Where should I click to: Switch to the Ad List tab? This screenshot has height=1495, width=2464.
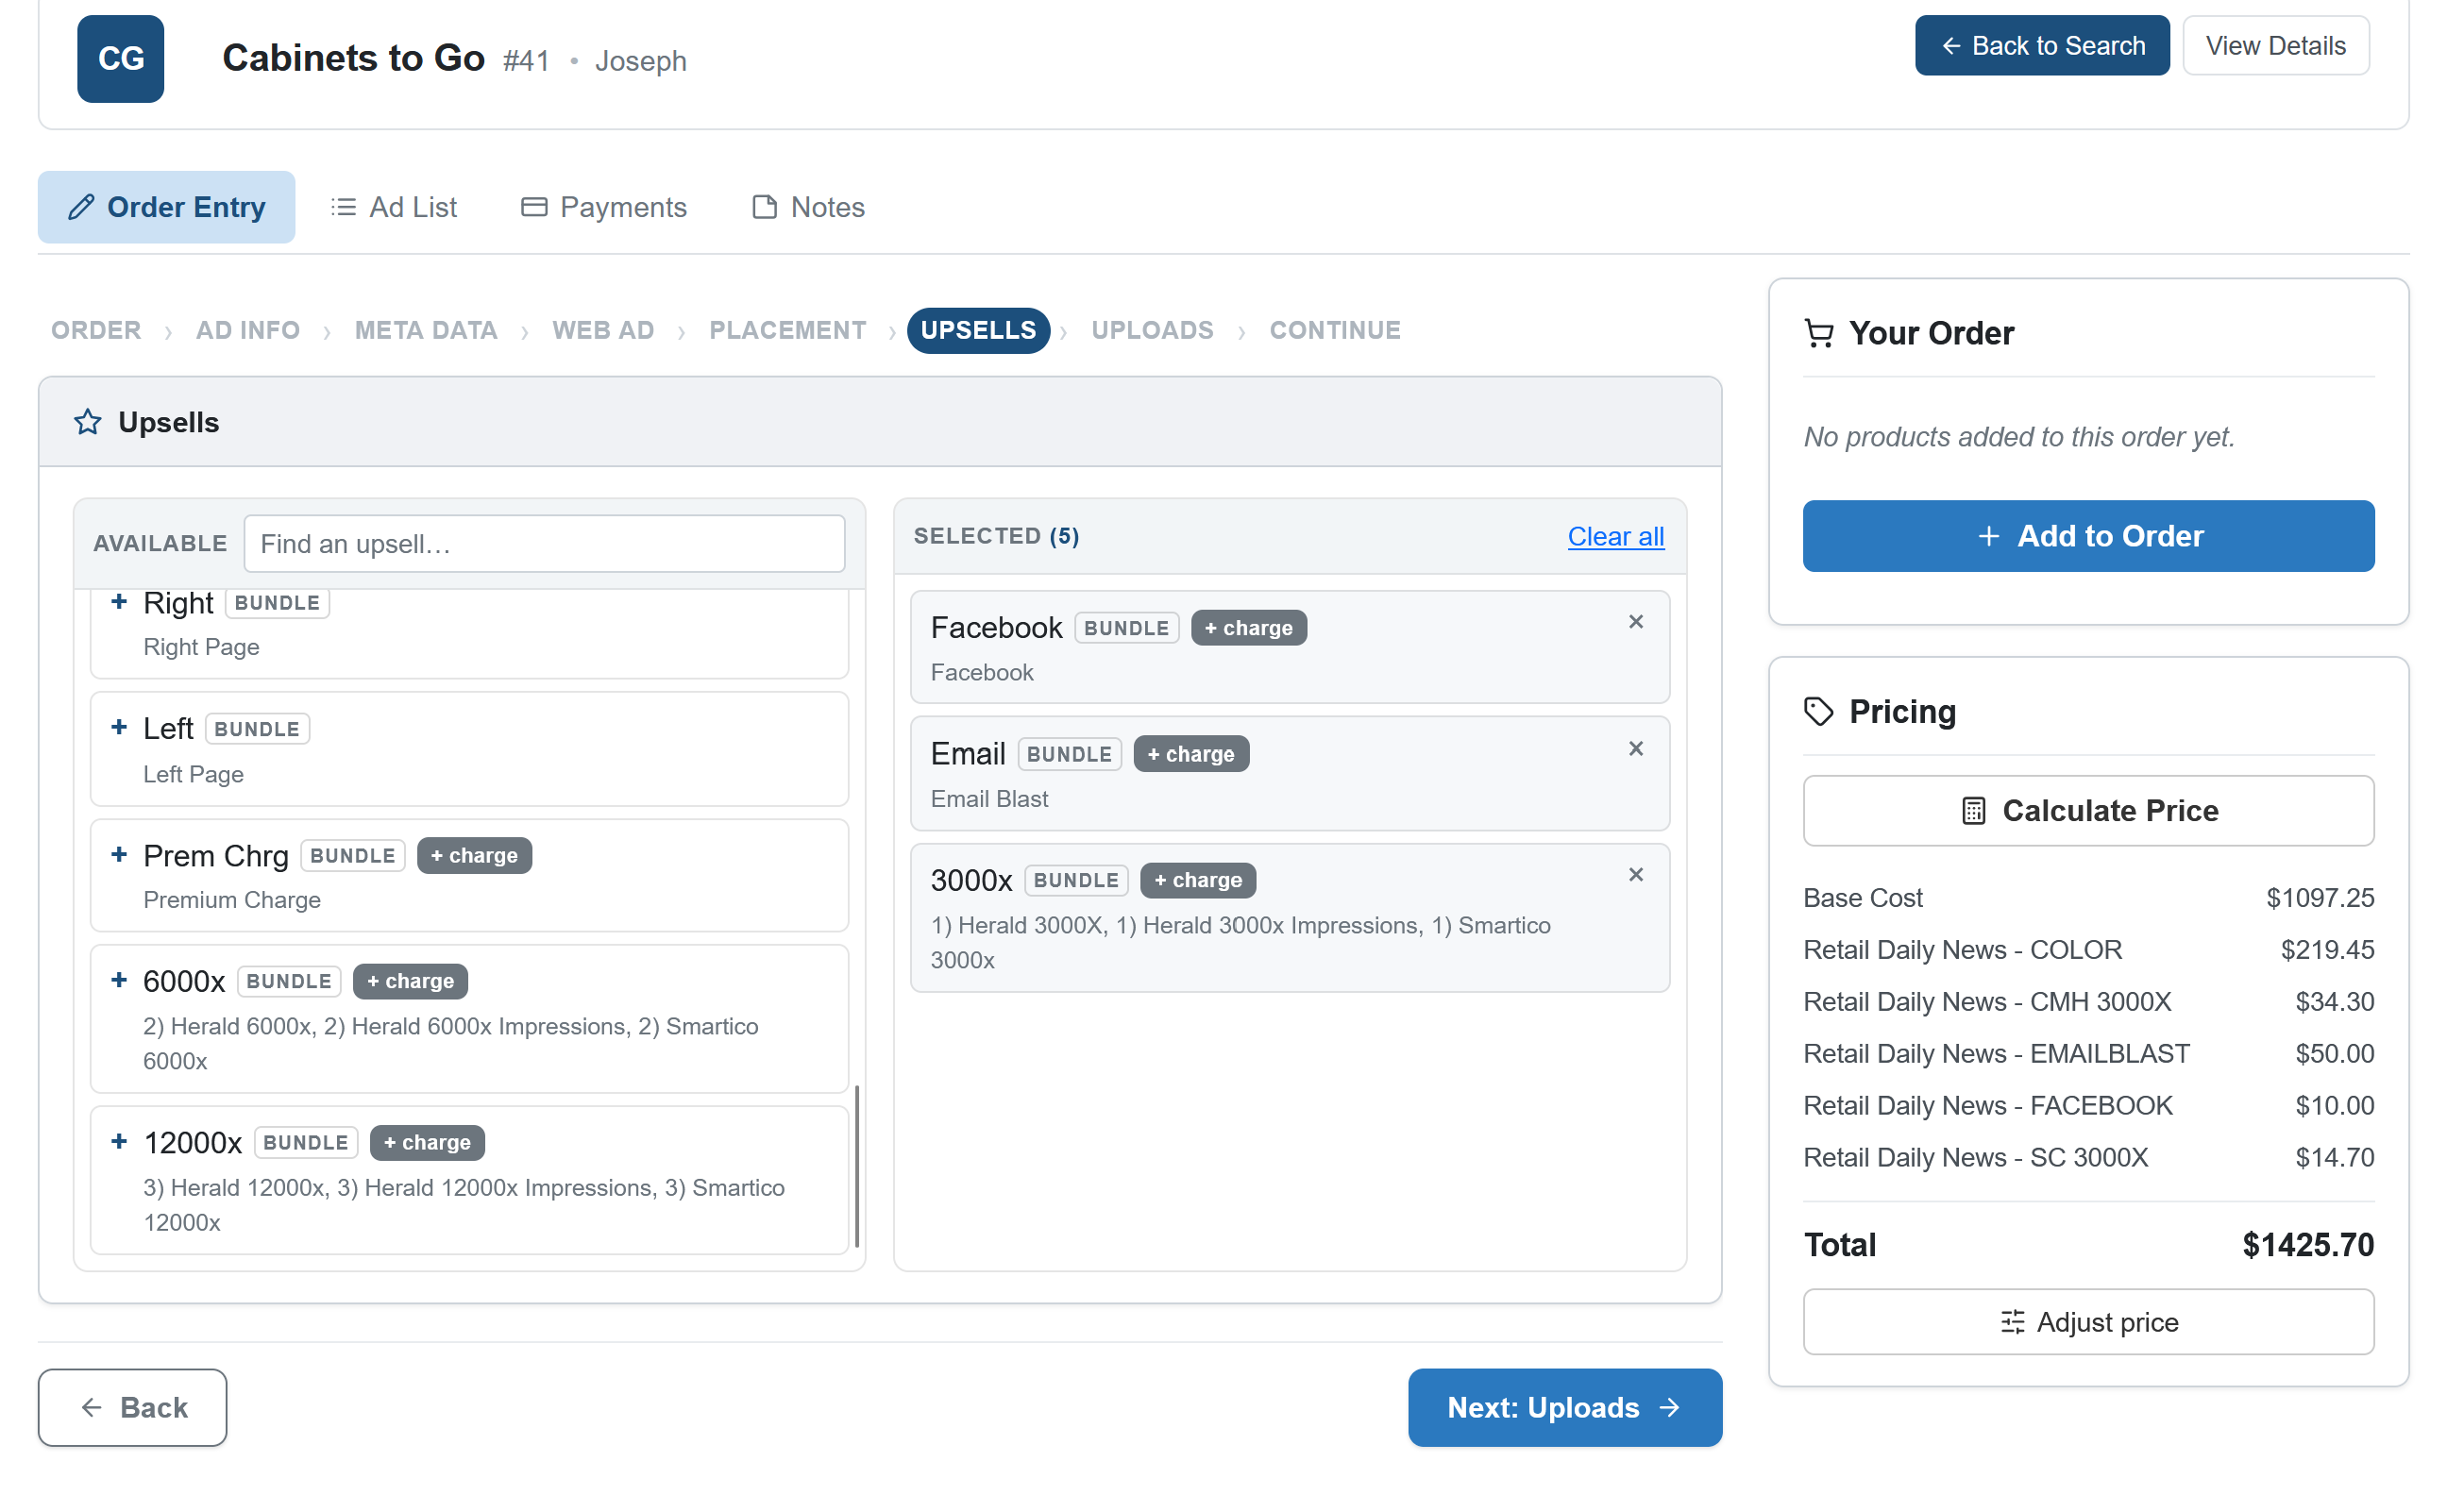(x=396, y=208)
